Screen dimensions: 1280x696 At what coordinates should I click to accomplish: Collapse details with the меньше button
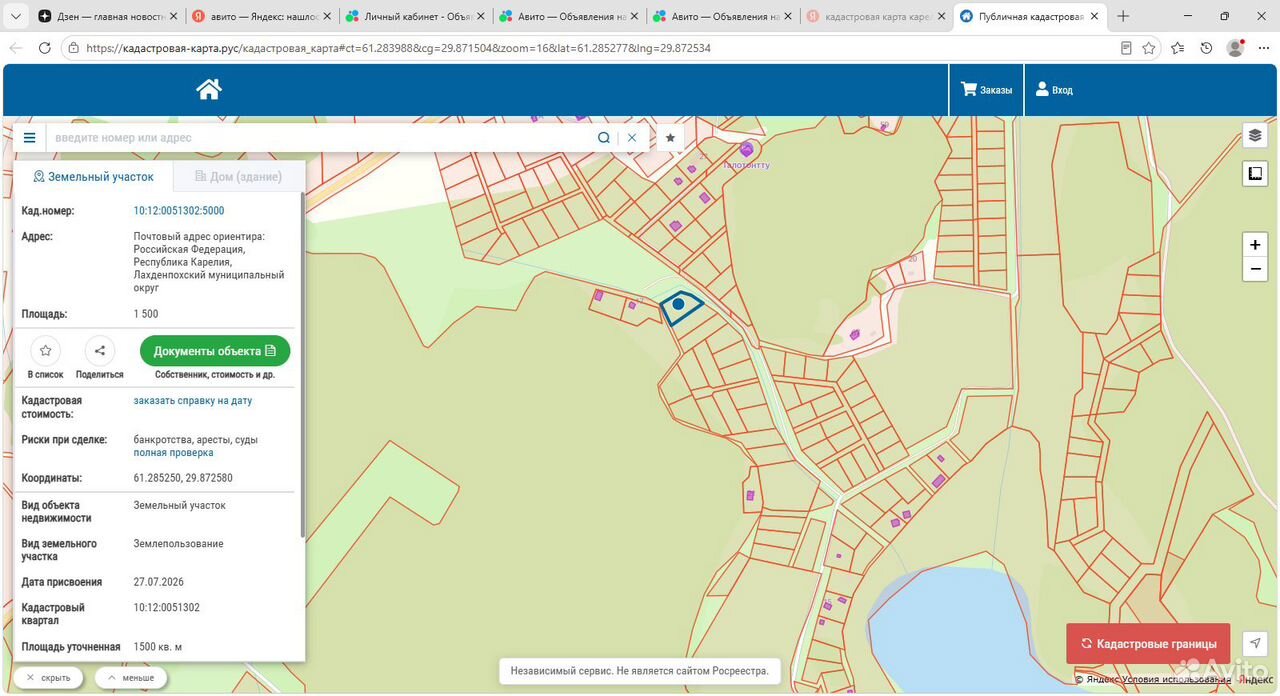point(131,677)
